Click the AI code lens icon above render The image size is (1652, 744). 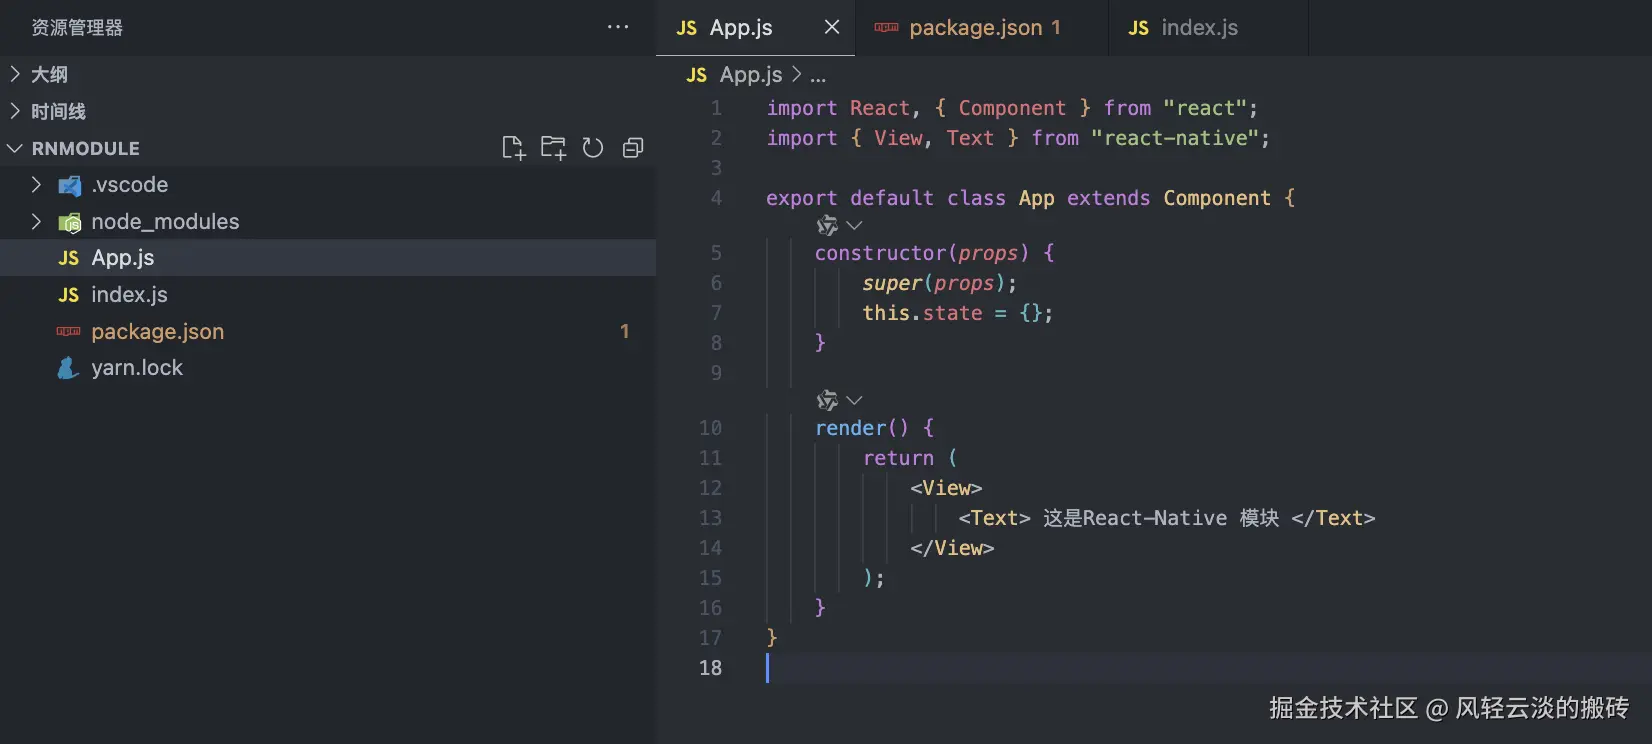point(827,400)
